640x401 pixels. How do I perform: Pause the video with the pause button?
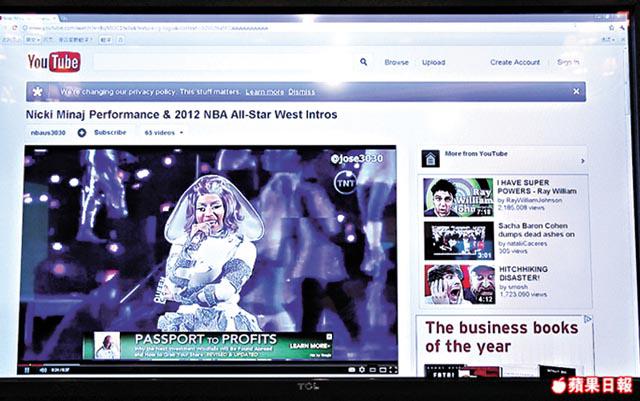(27, 370)
